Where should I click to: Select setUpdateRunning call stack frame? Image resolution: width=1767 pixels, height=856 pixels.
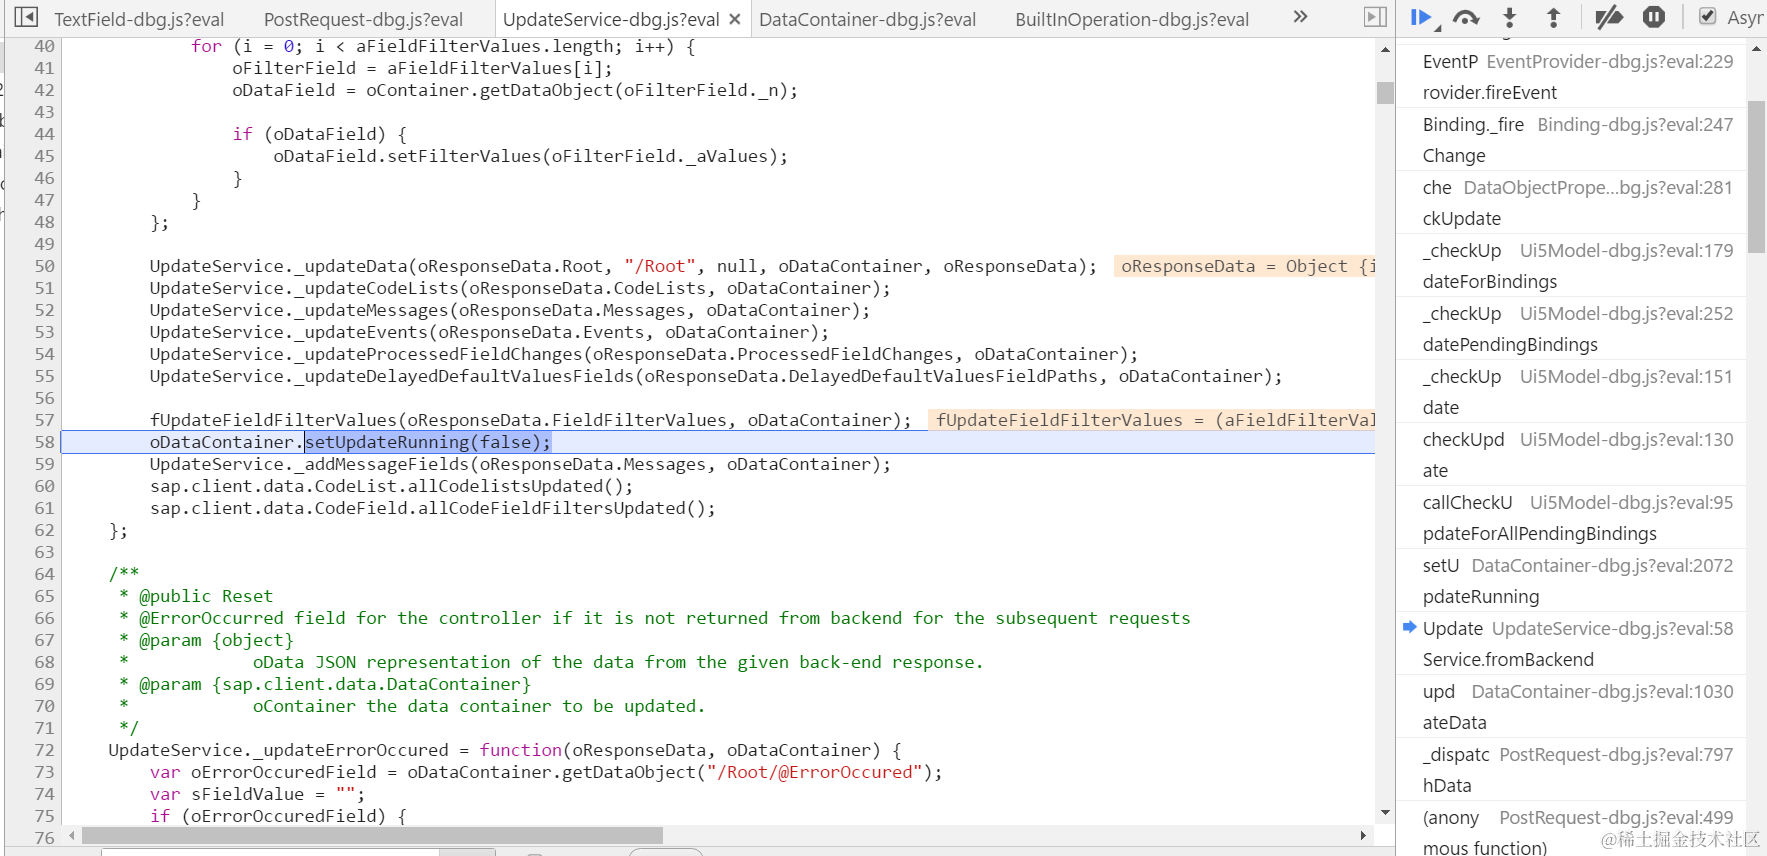(x=1571, y=581)
